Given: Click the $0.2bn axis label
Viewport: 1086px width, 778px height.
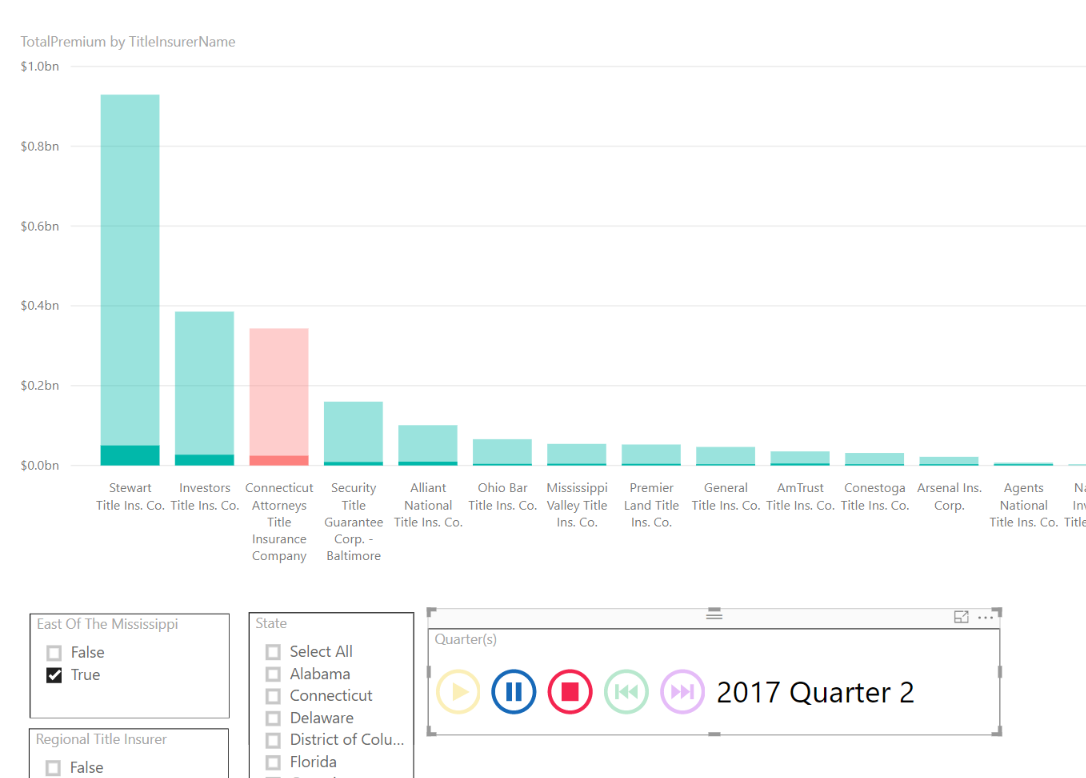Looking at the screenshot, I should [39, 385].
